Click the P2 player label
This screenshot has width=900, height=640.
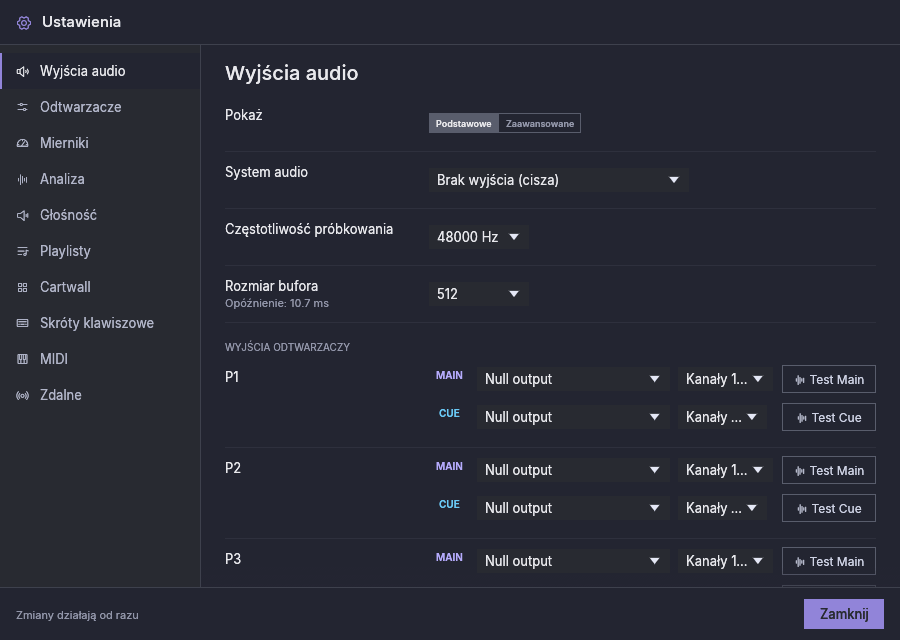232,468
